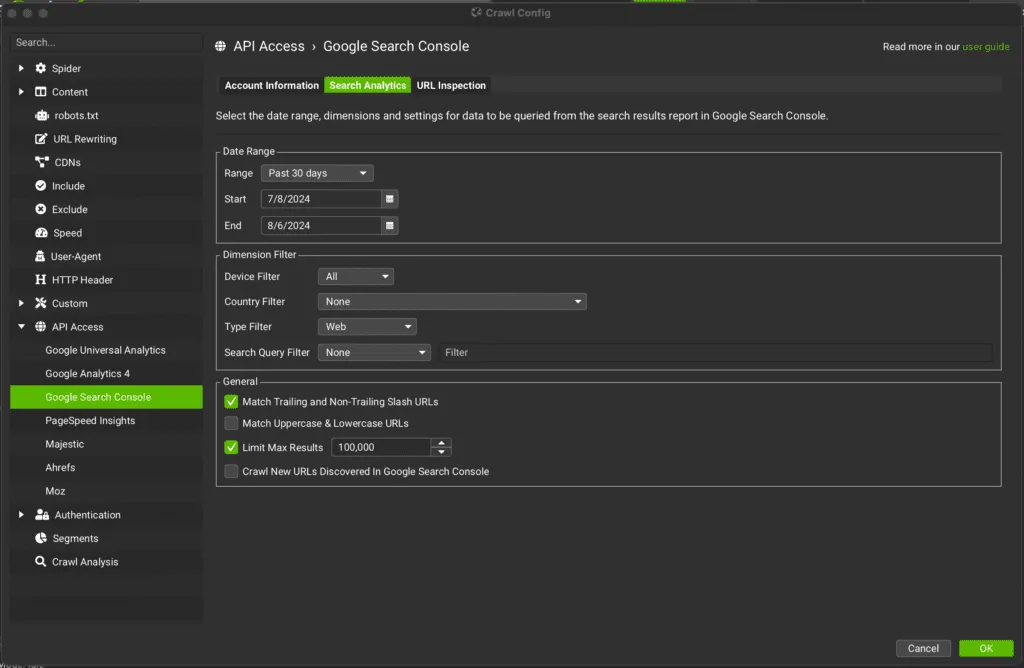Screen dimensions: 1024x668
Task: Open the Start date calendar picker
Action: [389, 199]
